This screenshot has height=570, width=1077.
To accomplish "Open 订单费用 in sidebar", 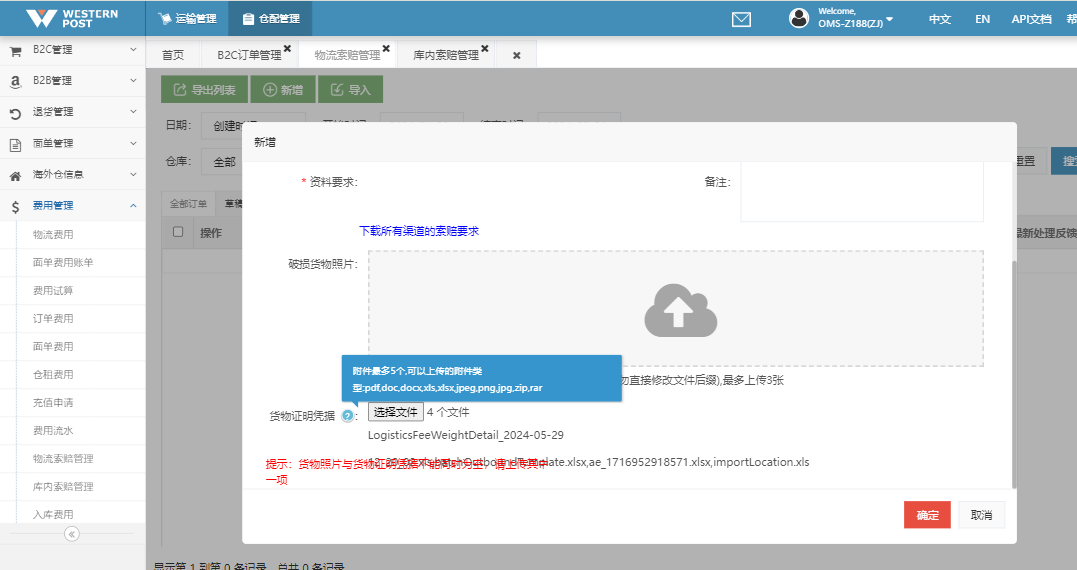I will click(x=53, y=319).
